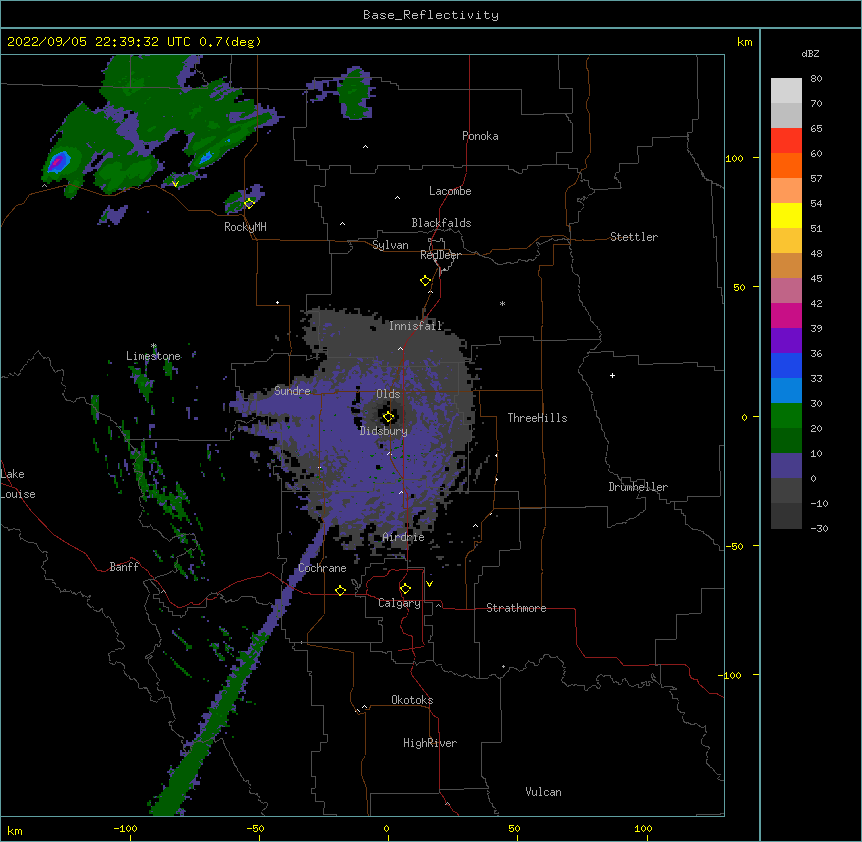Screen dimensions: 862x842
Task: Click the ThreeHills town label
Action: [537, 418]
